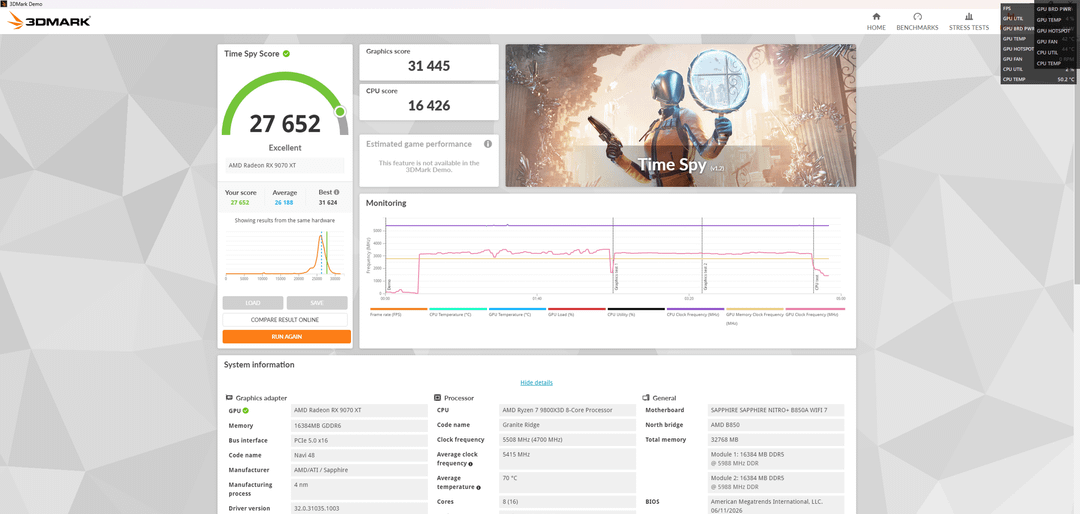Toggle GPU Temperature chart series
This screenshot has height=514, width=1080.
[x=517, y=313]
